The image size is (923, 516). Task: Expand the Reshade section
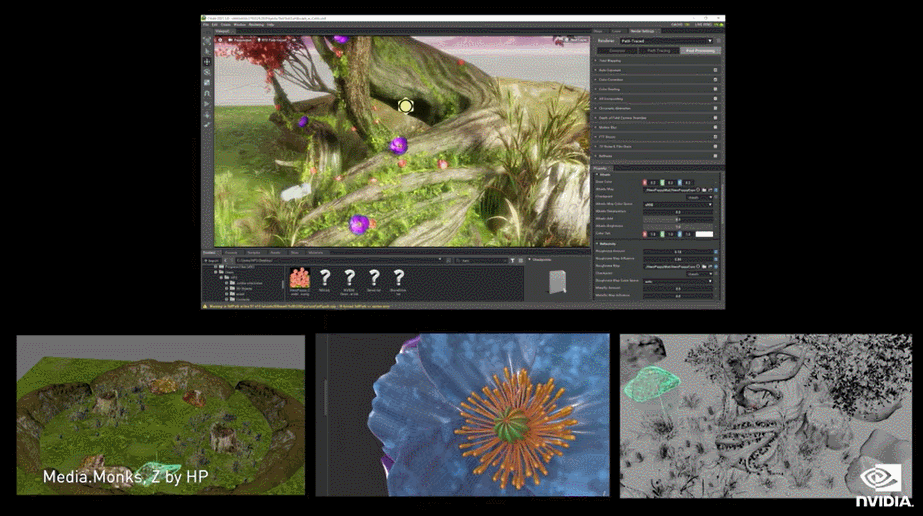click(656, 156)
